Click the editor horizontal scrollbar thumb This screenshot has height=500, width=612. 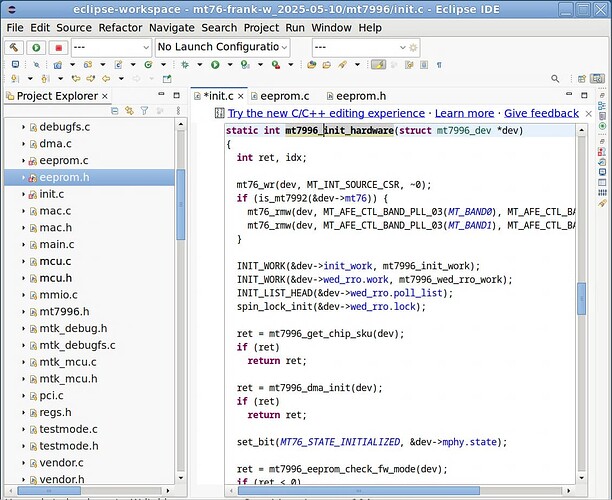point(358,491)
